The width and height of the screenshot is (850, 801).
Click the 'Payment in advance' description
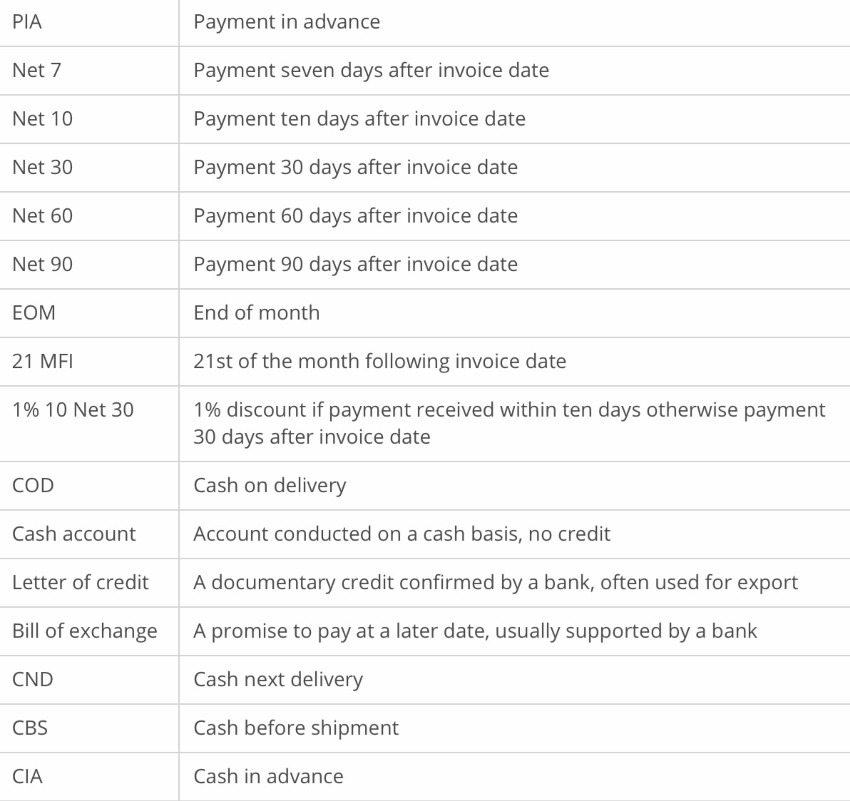pos(287,22)
